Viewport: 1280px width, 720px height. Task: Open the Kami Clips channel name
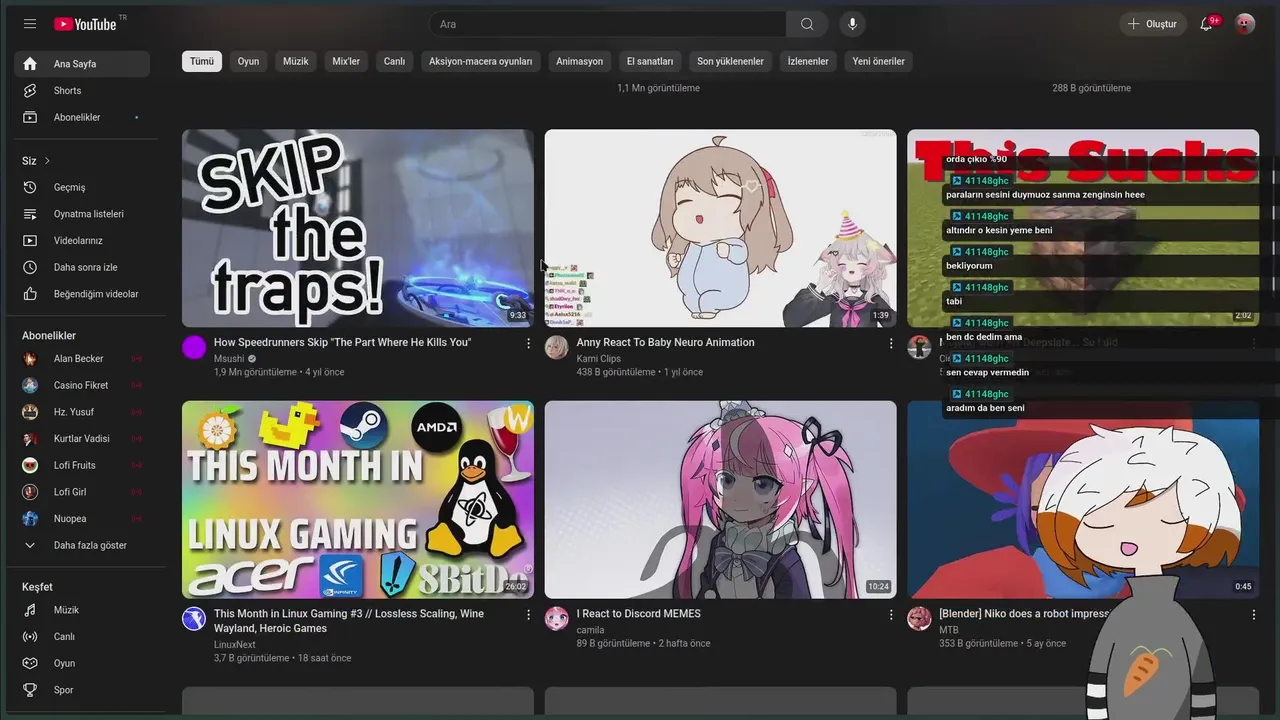tap(599, 358)
